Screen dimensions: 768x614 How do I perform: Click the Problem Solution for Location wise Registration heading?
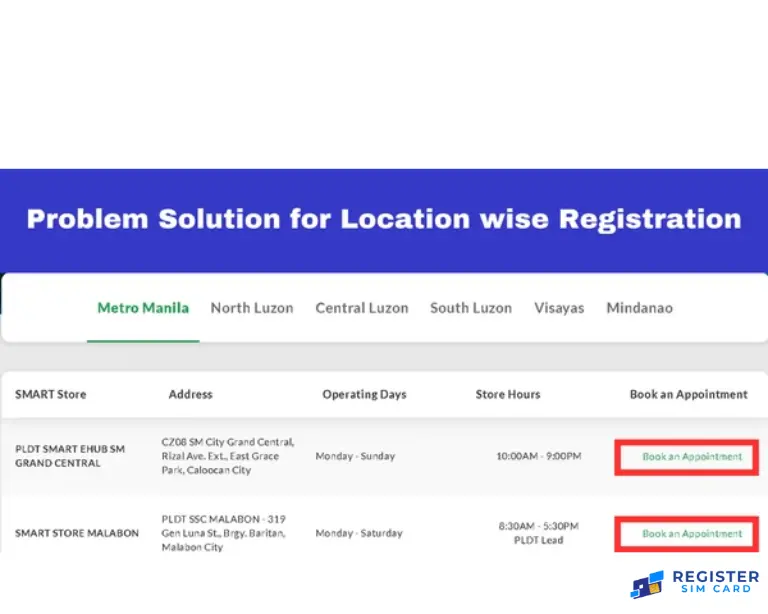coord(384,219)
